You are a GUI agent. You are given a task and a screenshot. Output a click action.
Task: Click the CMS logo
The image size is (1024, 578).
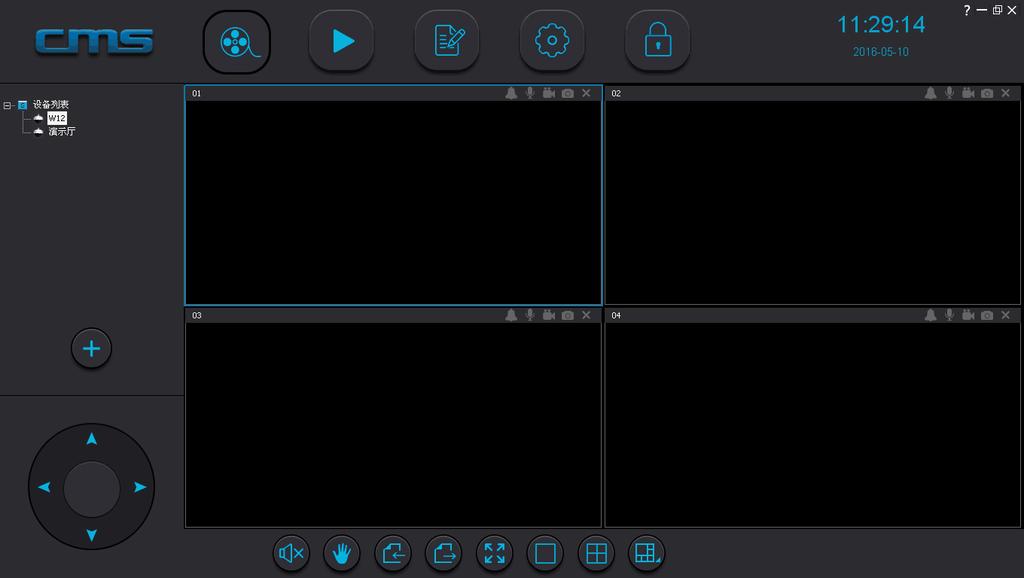(94, 42)
